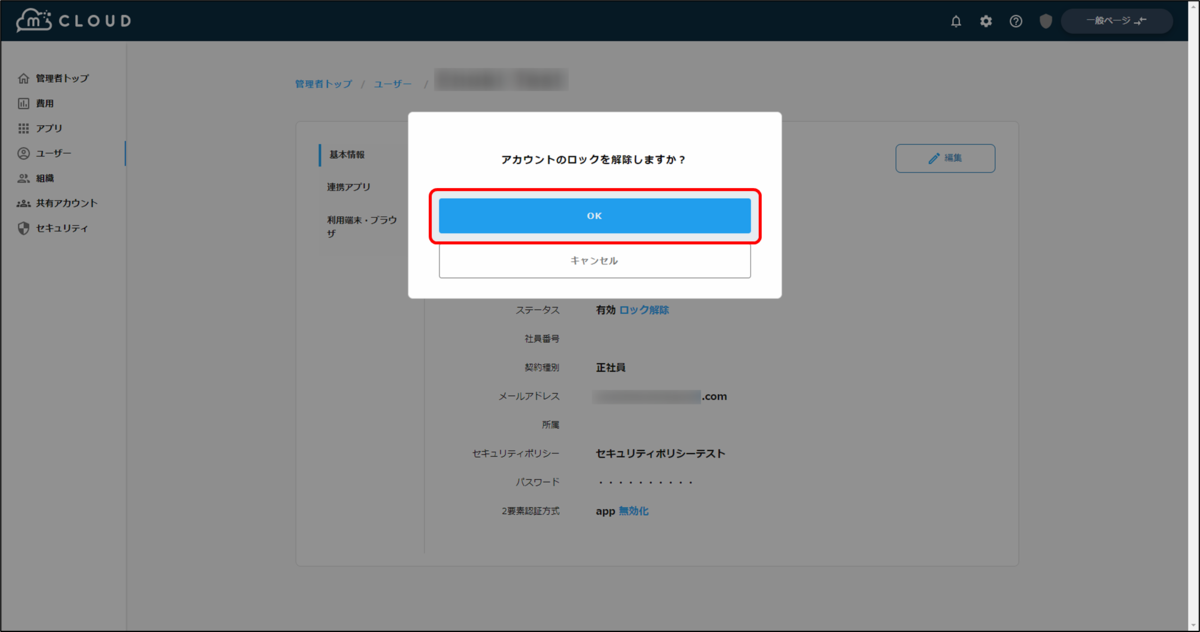Select the 費用 chart icon

[22, 102]
